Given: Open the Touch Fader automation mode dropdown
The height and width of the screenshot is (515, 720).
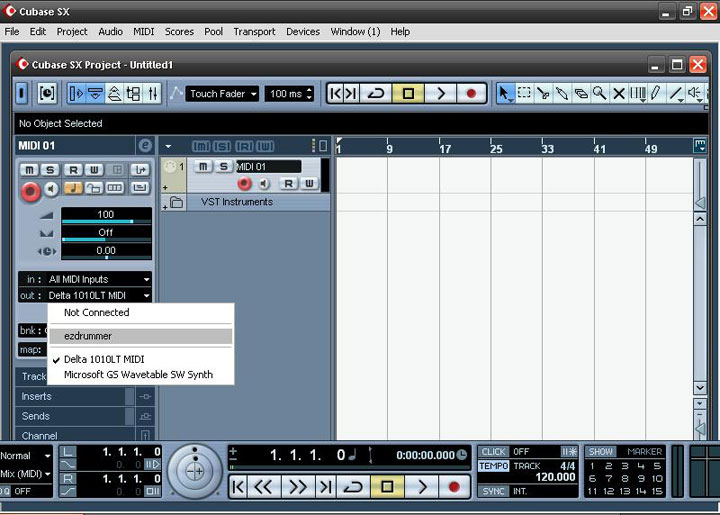Looking at the screenshot, I should tap(223, 93).
